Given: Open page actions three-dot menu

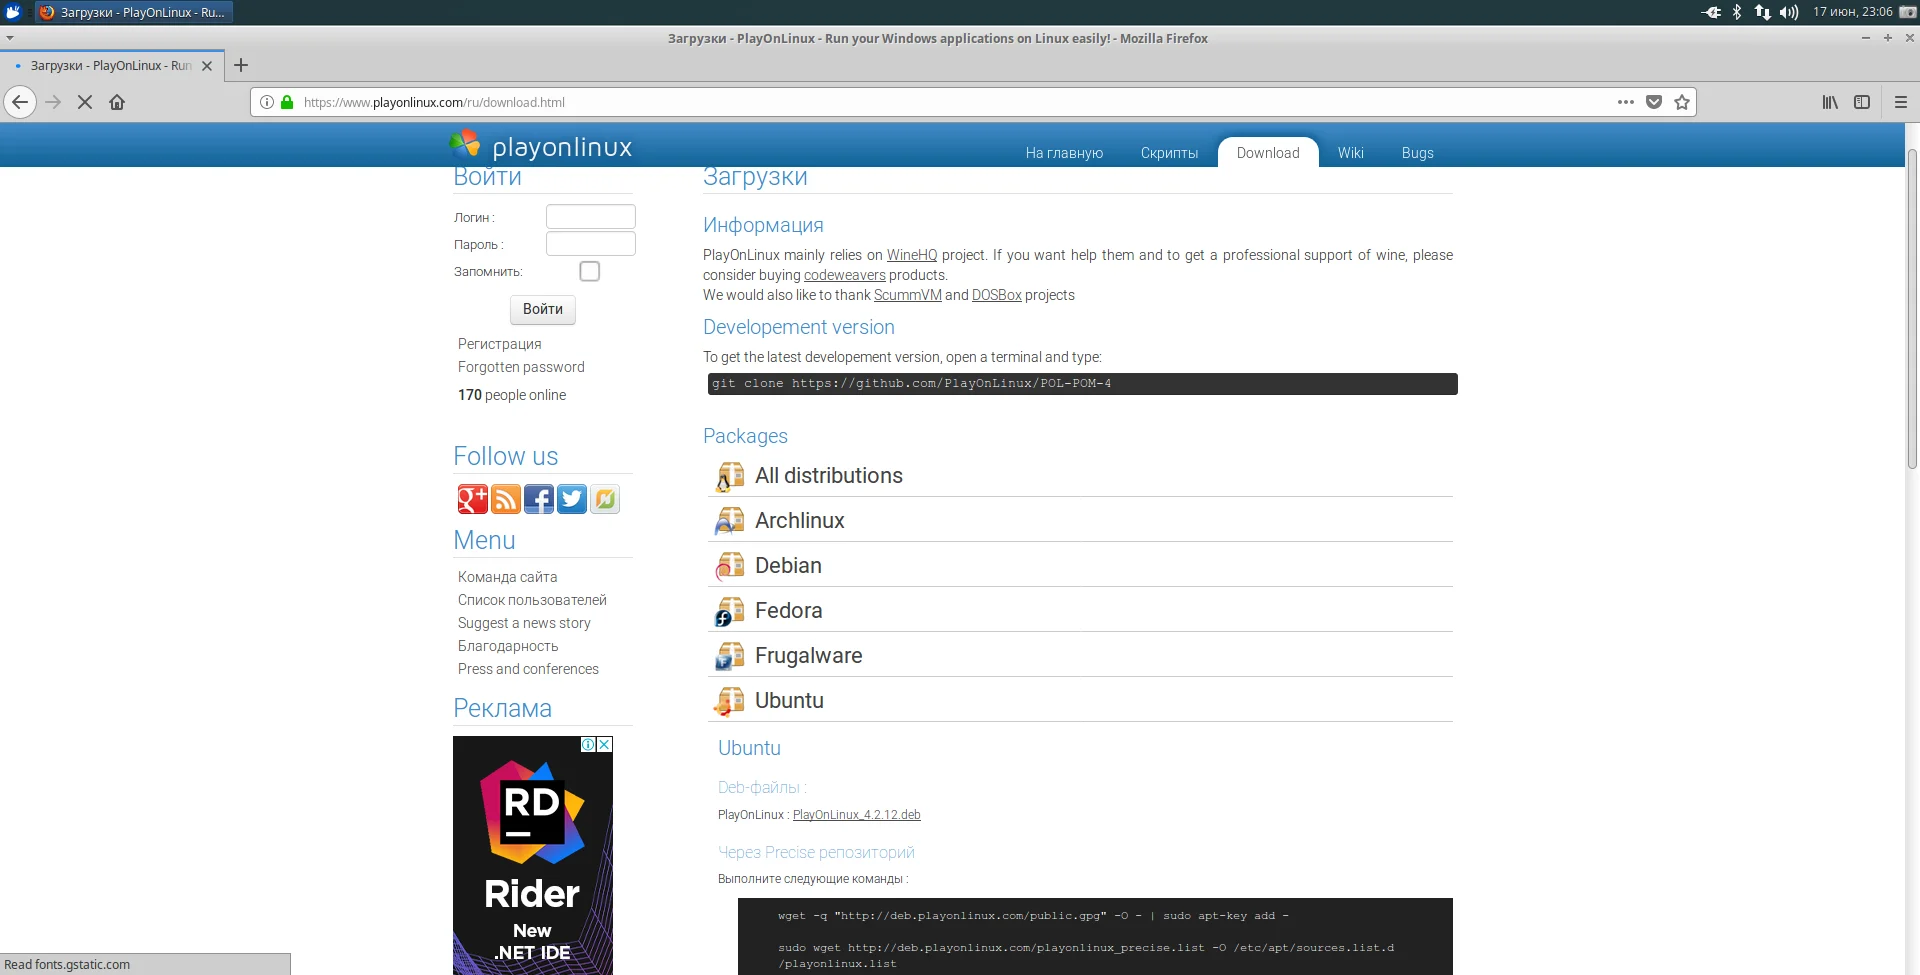Looking at the screenshot, I should 1626,102.
